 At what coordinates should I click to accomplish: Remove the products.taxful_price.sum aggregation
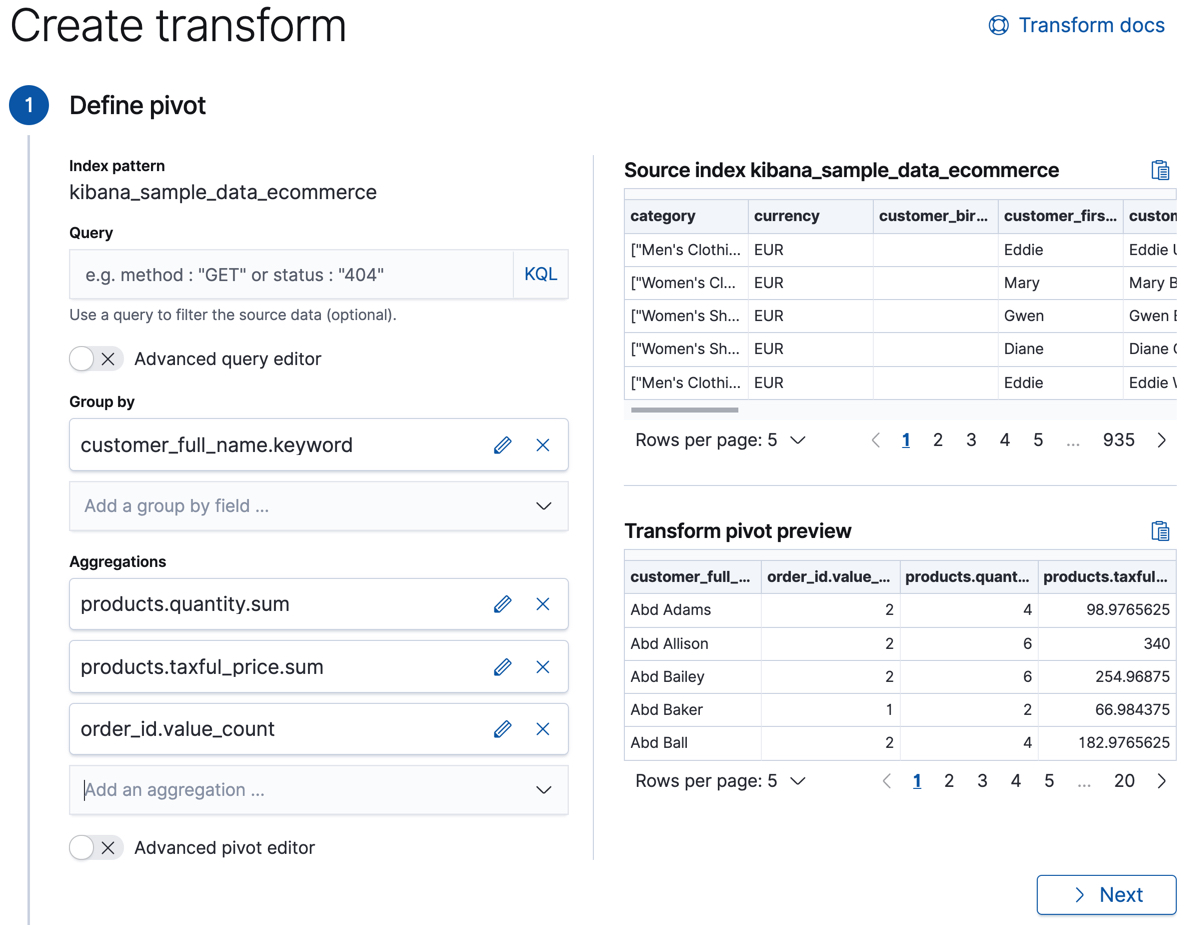pos(543,666)
